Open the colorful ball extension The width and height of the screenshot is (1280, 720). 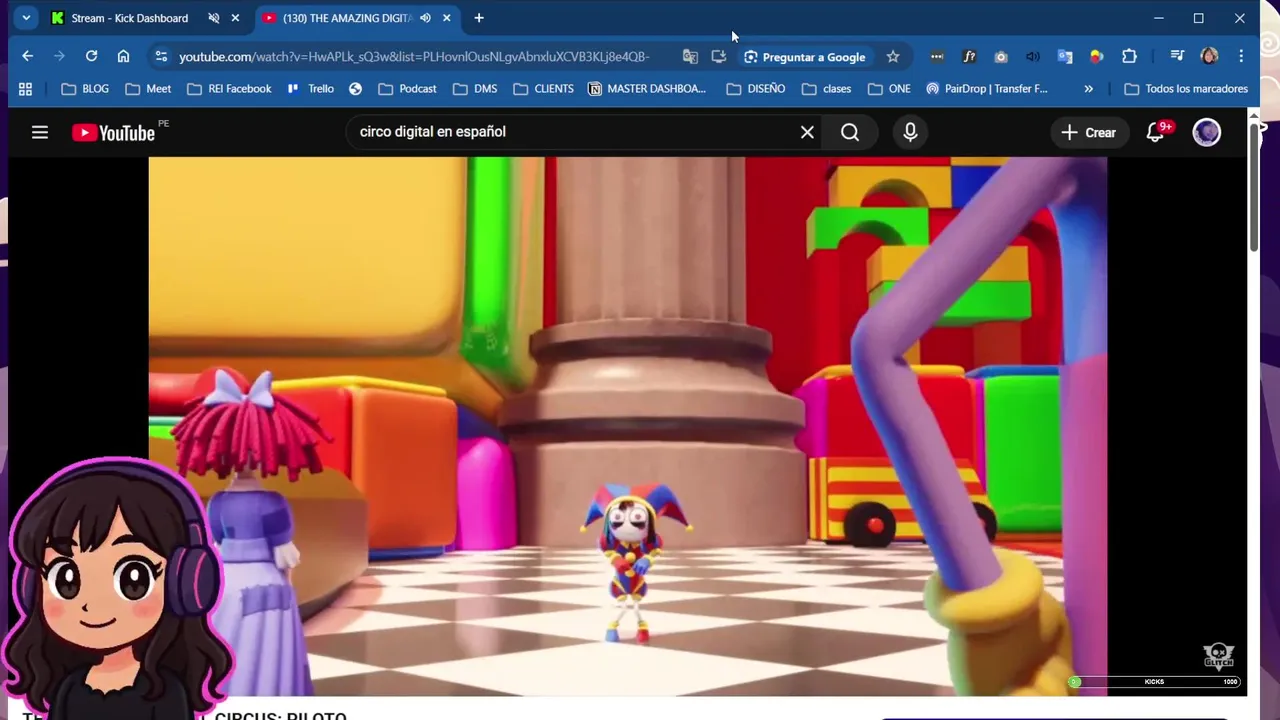coord(1097,57)
